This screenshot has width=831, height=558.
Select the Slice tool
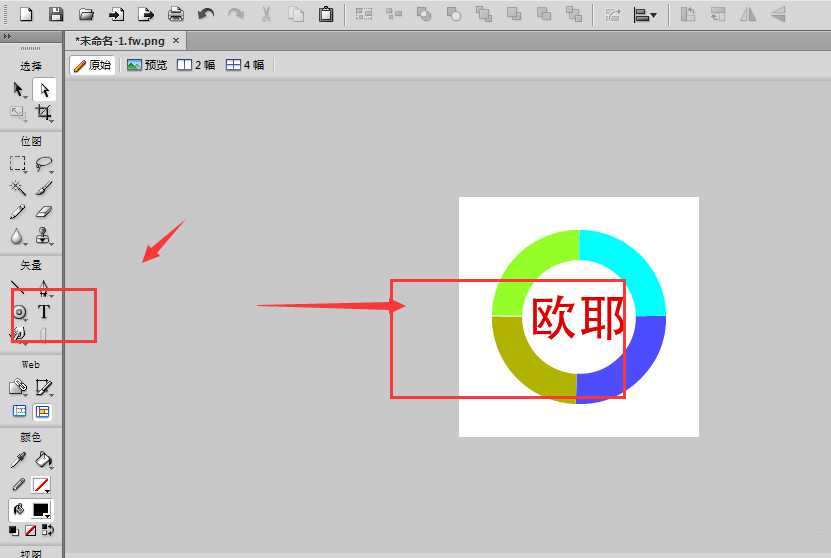click(44, 387)
